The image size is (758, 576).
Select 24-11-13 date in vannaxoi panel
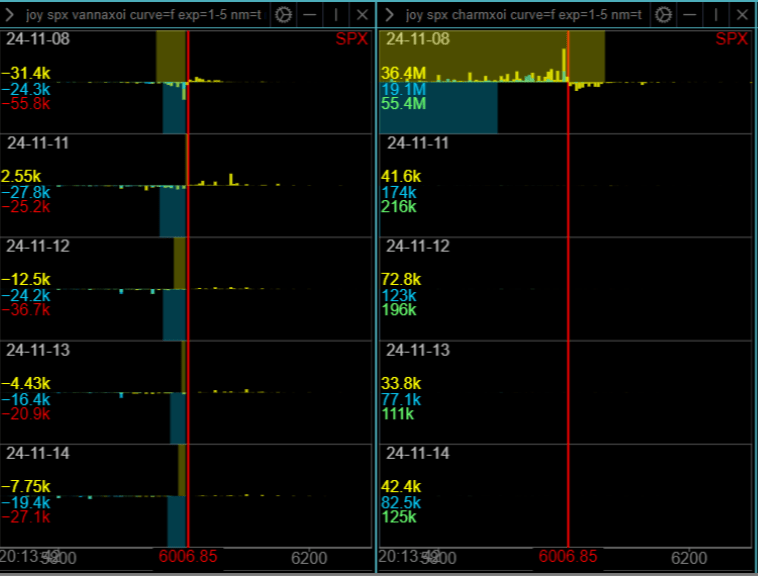click(38, 350)
